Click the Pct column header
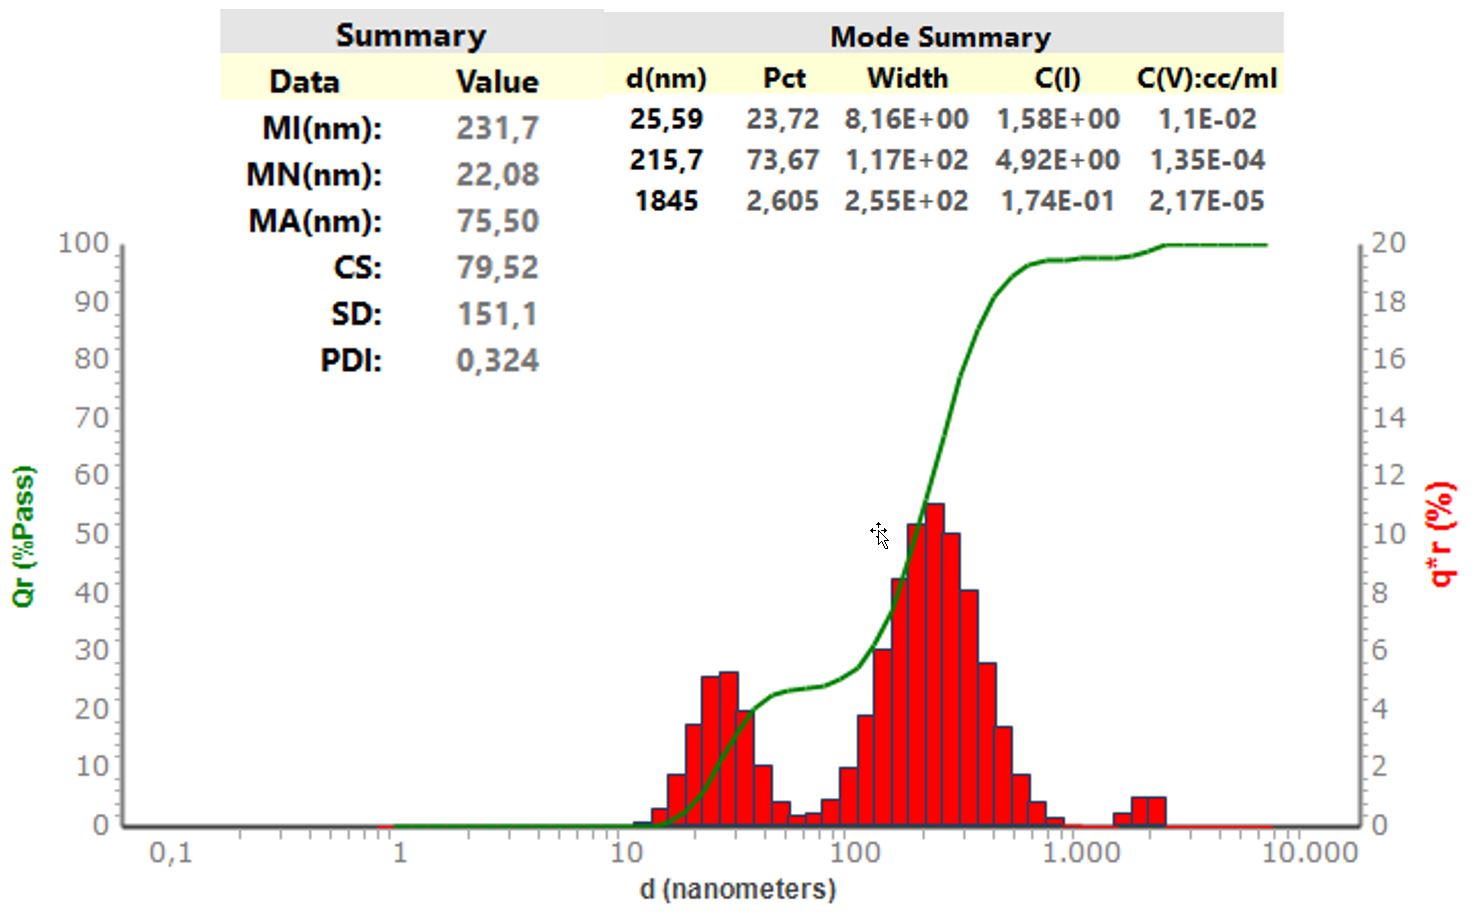 click(x=784, y=78)
